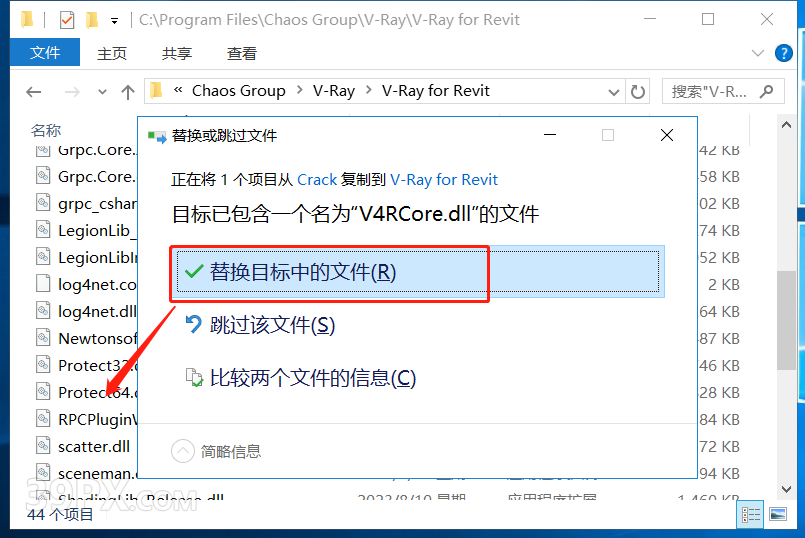
Task: Click the Protect32 file icon
Action: point(43,364)
